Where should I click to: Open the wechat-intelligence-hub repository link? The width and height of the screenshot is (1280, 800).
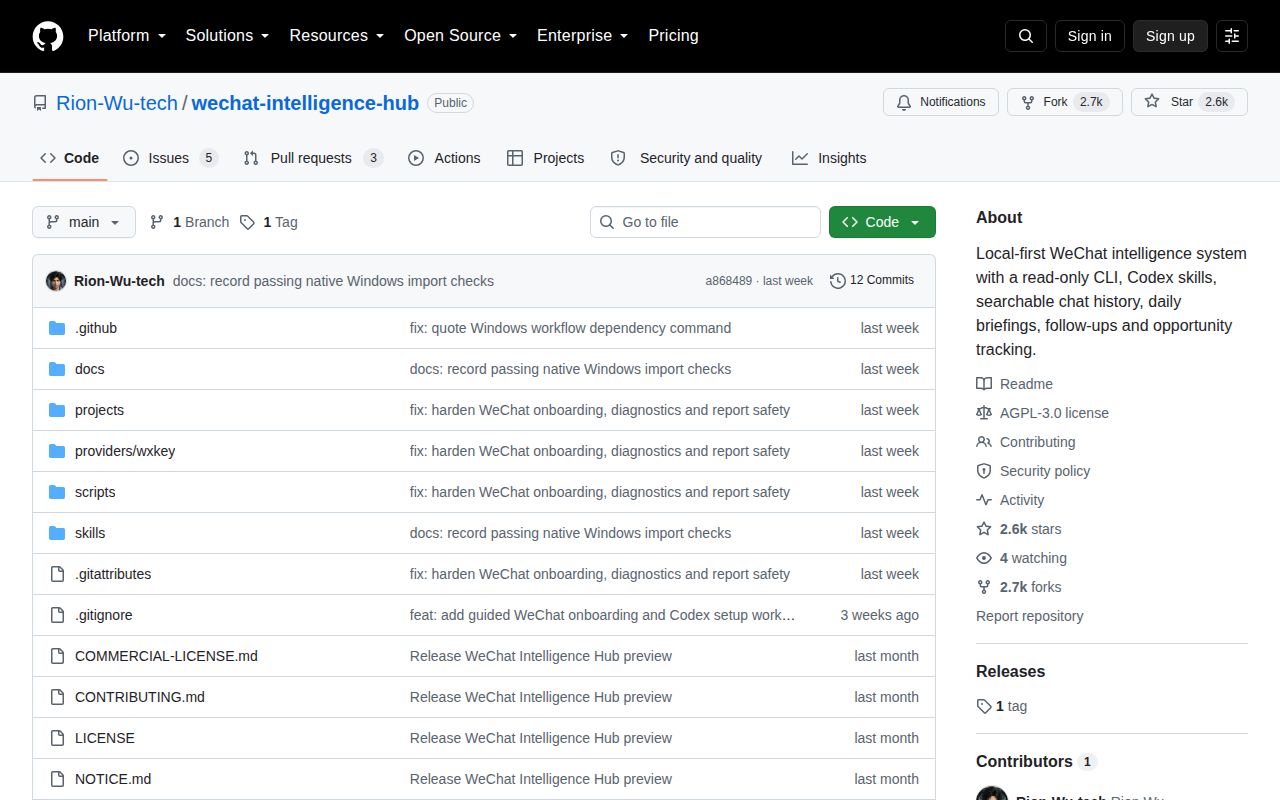(x=305, y=103)
